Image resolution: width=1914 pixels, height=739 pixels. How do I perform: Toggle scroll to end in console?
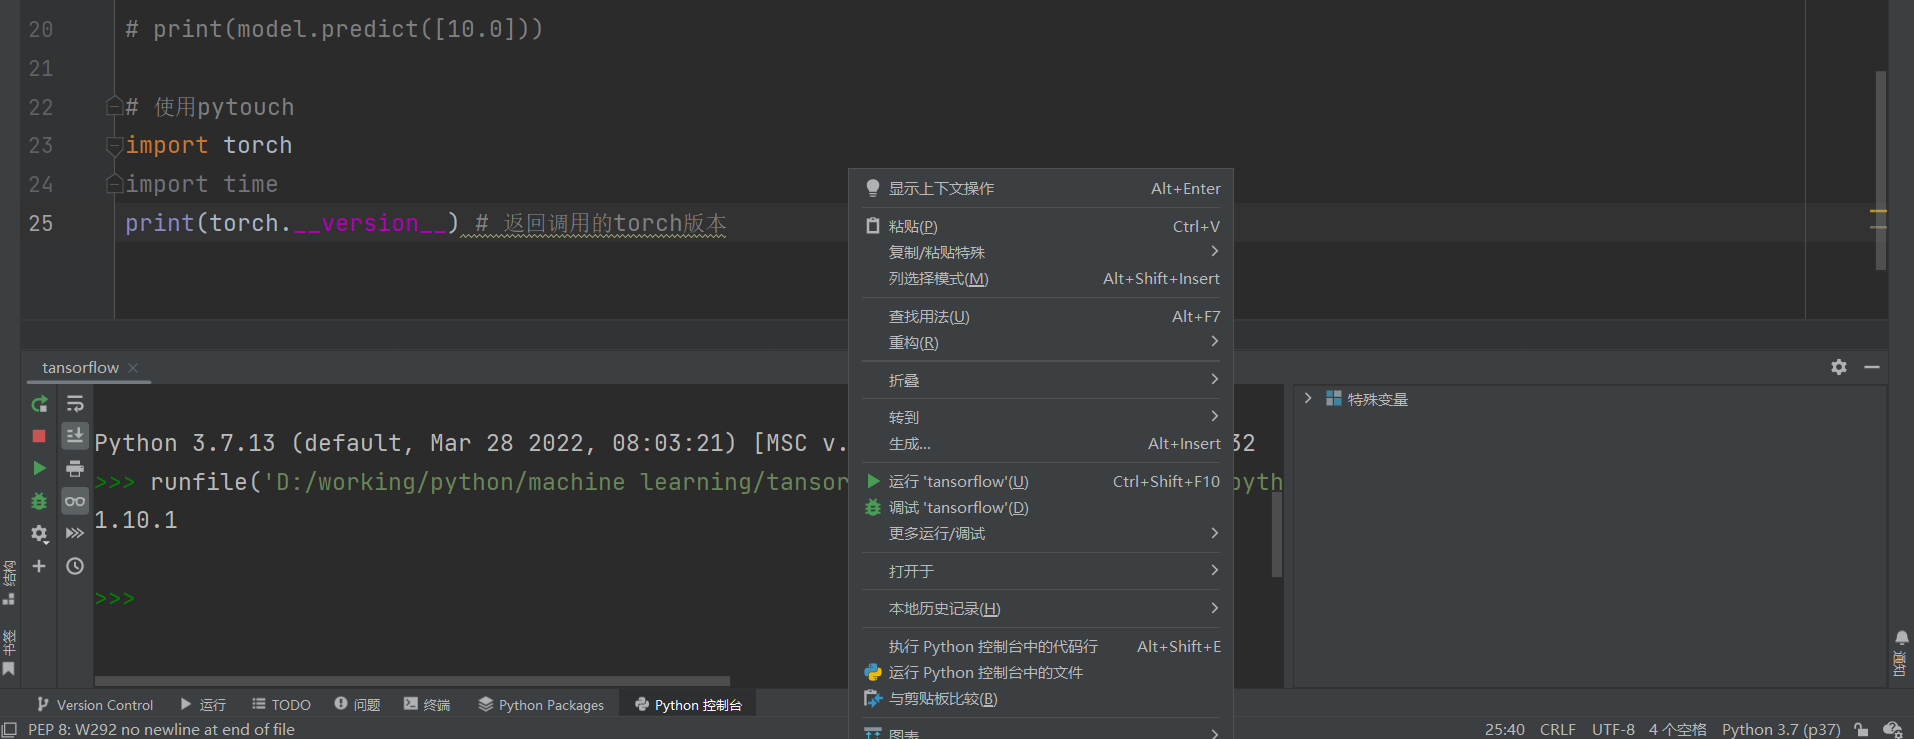pyautogui.click(x=75, y=436)
